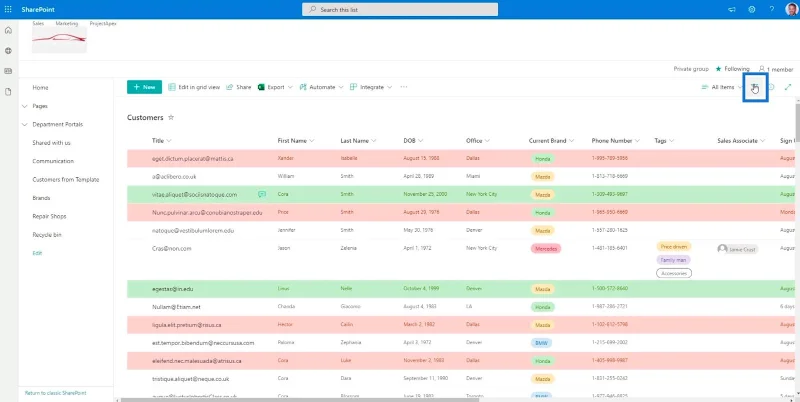The height and width of the screenshot is (402, 800).
Task: Open My sites globe icon in left rail
Action: (x=8, y=51)
